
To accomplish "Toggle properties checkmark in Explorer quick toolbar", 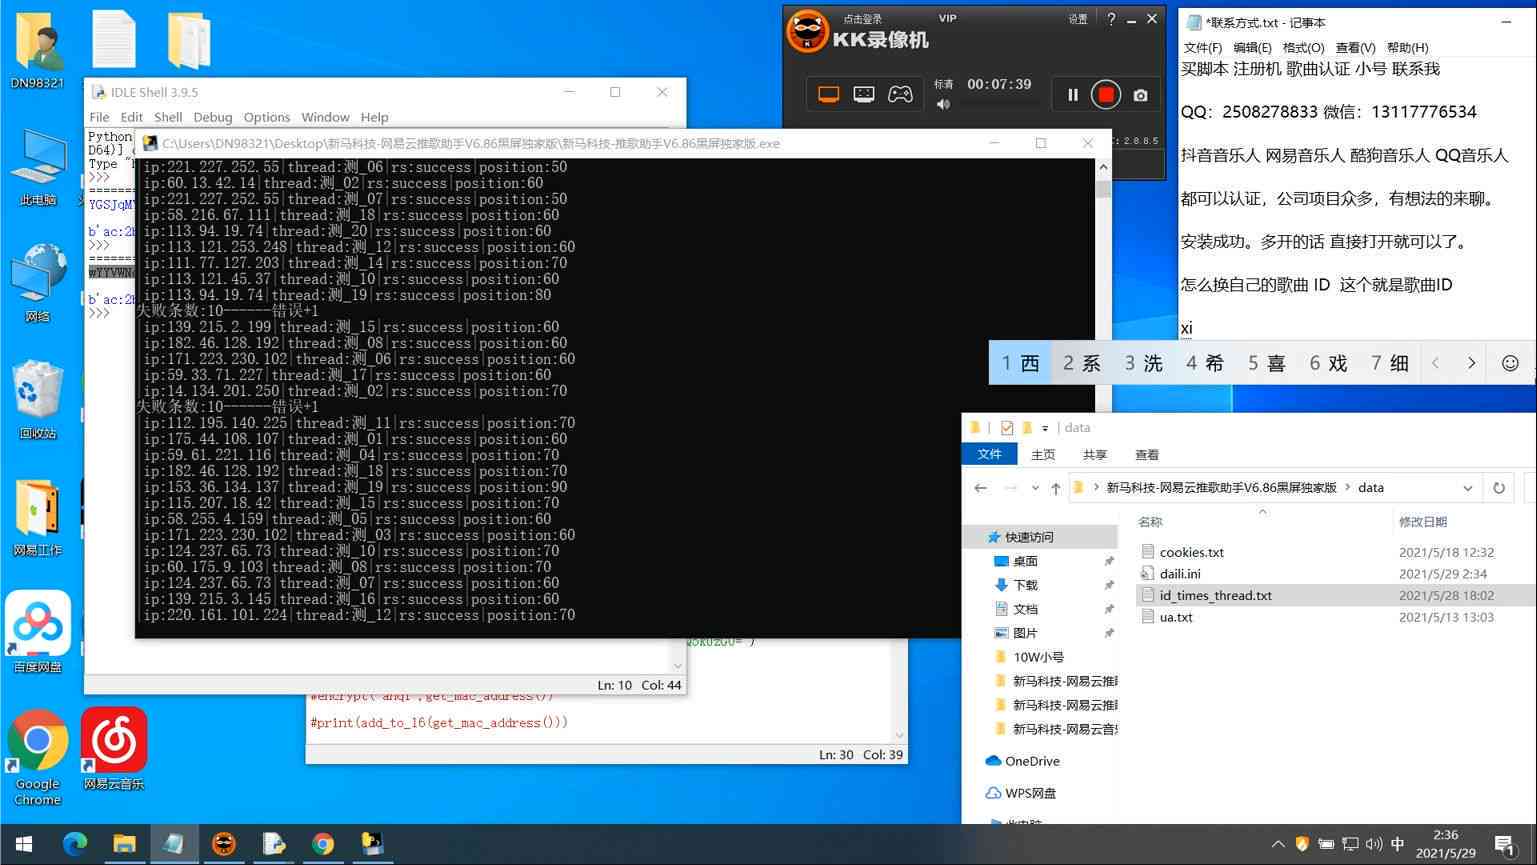I will click(1006, 428).
